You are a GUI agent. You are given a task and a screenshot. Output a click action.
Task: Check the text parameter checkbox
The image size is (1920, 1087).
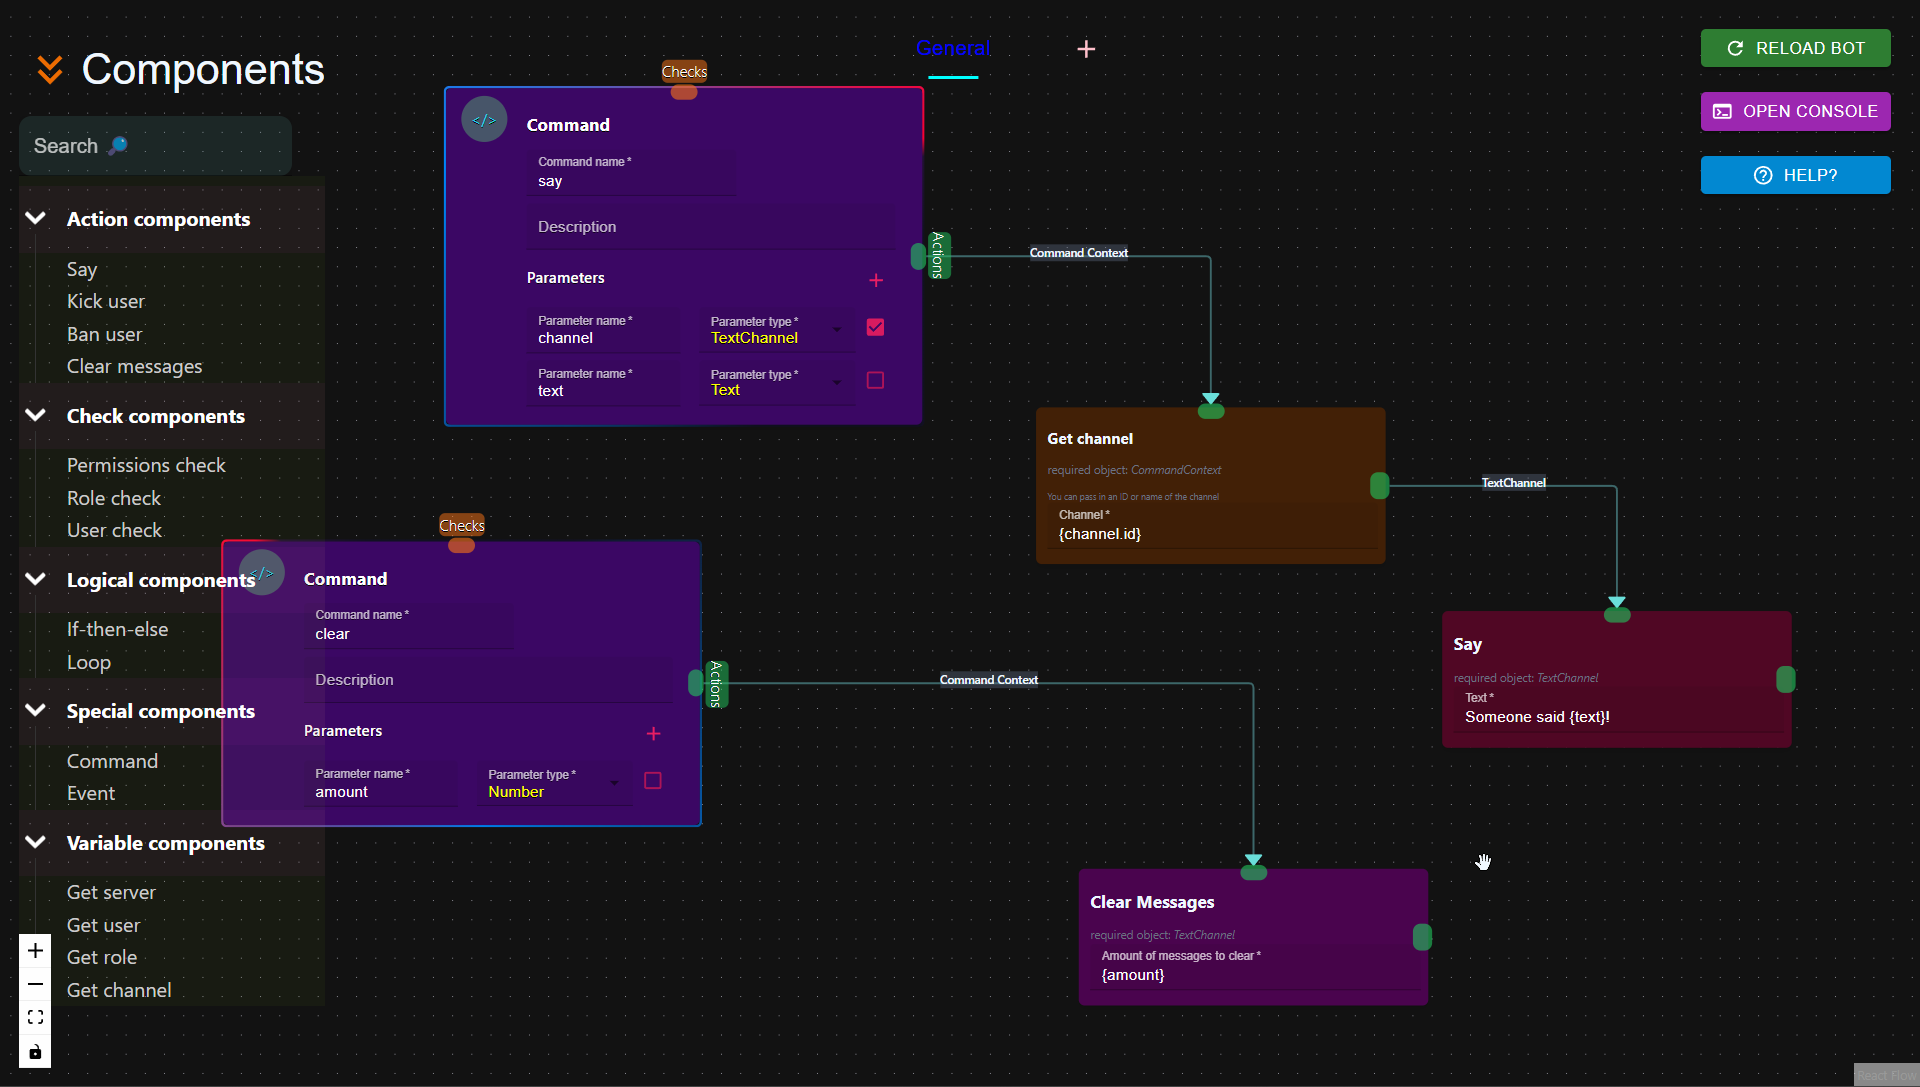click(x=875, y=380)
